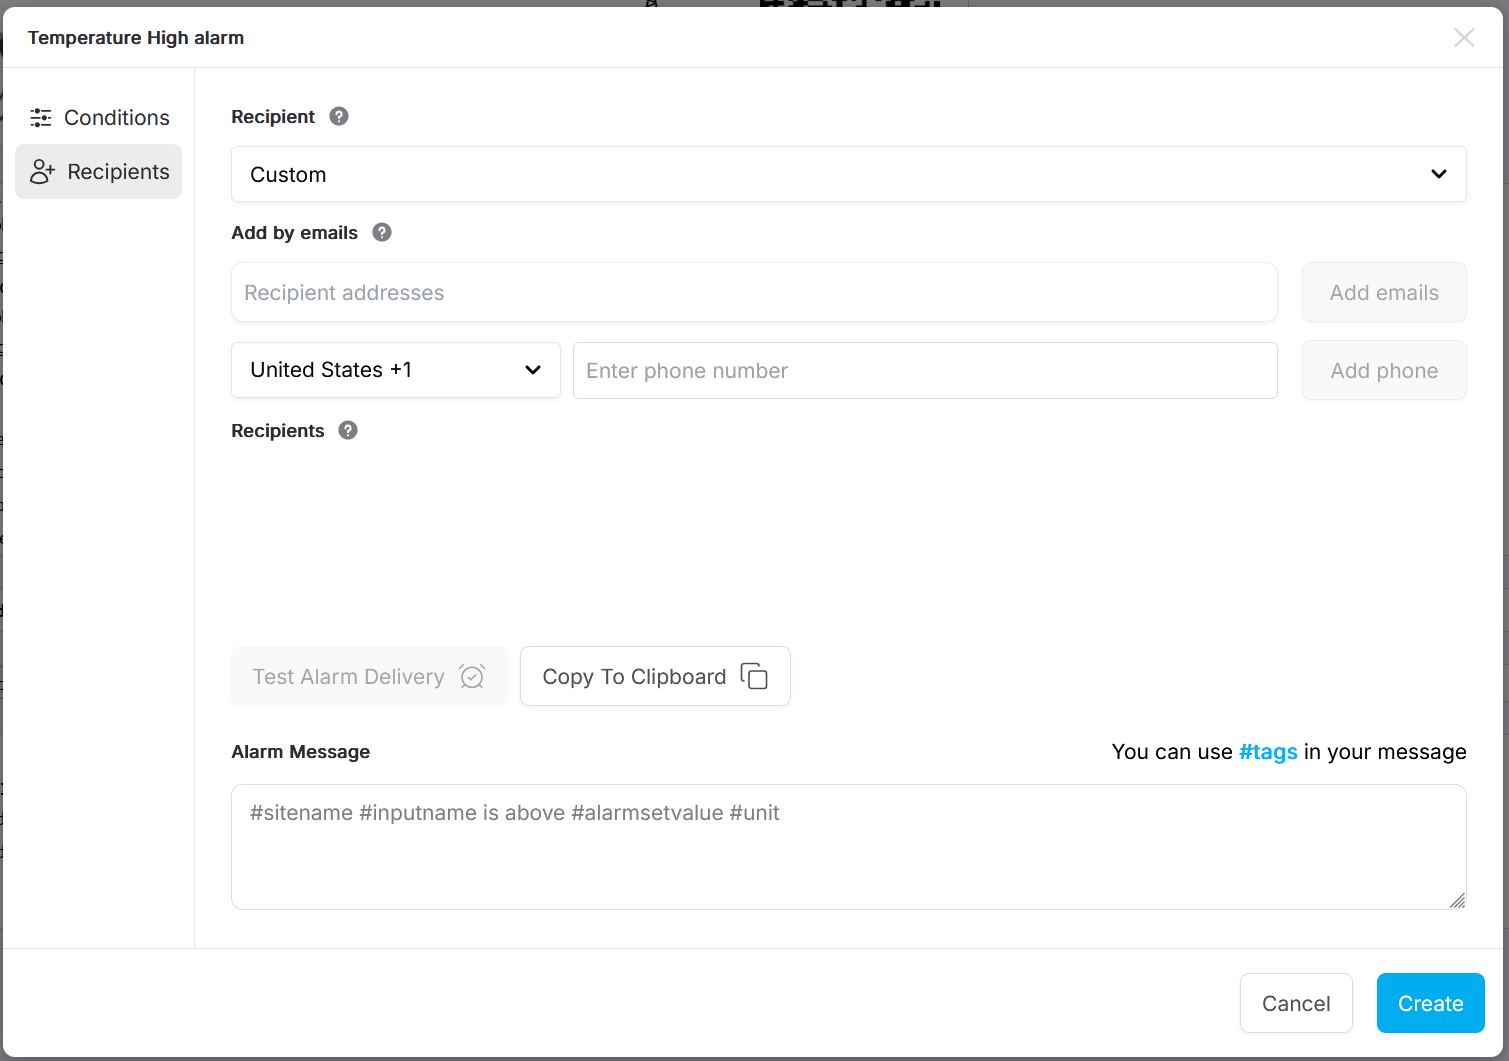Grab the Alarm Message resize handle

[1457, 900]
